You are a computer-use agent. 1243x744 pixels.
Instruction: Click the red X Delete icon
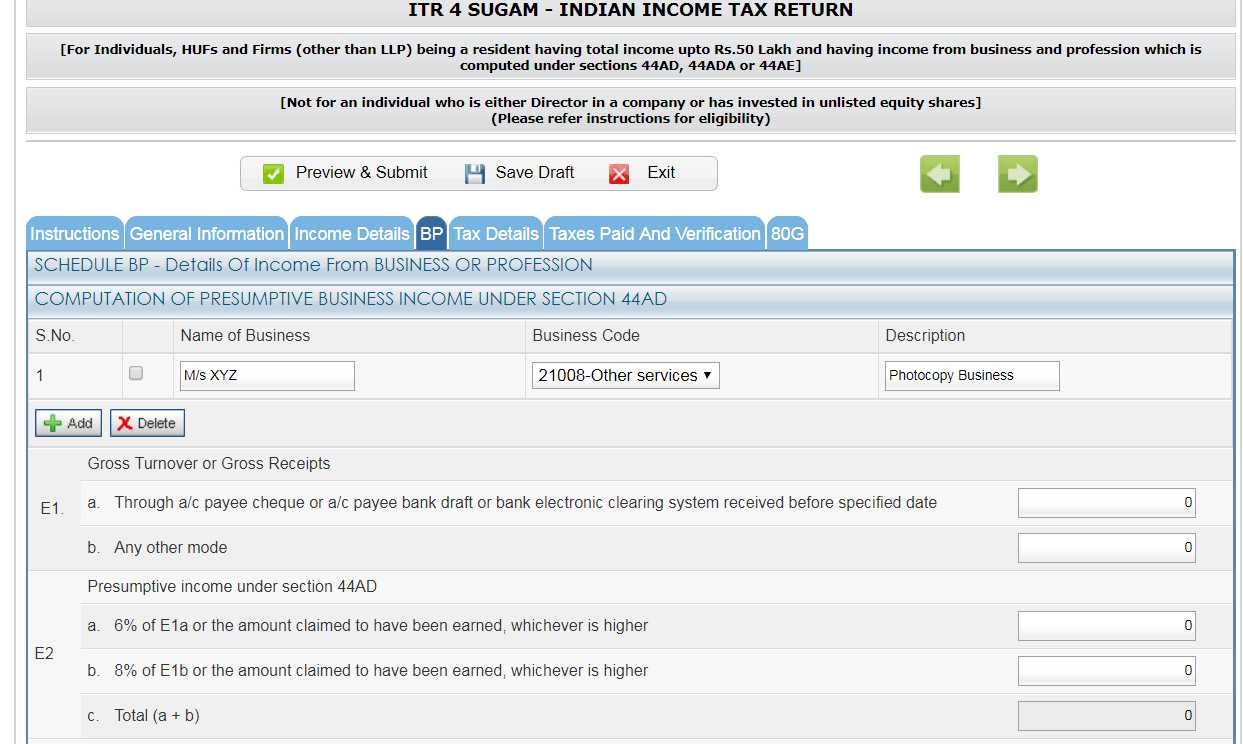coord(124,422)
